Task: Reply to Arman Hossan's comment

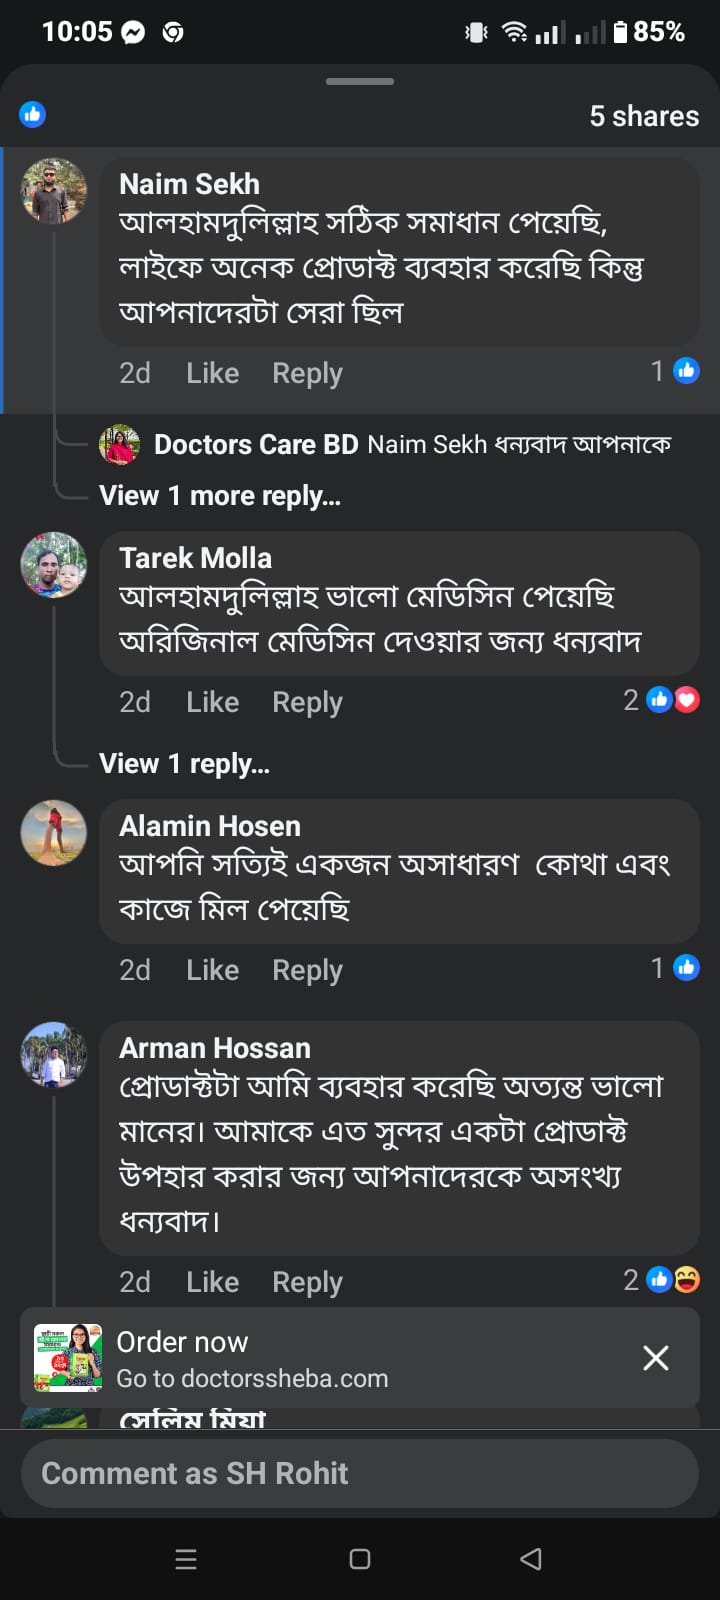Action: pyautogui.click(x=307, y=1282)
